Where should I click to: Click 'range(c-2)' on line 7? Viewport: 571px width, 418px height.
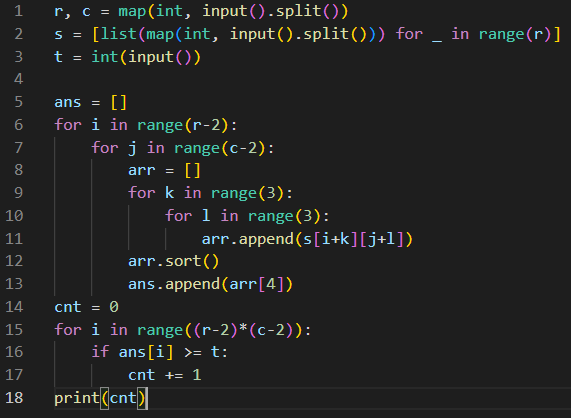click(220, 148)
